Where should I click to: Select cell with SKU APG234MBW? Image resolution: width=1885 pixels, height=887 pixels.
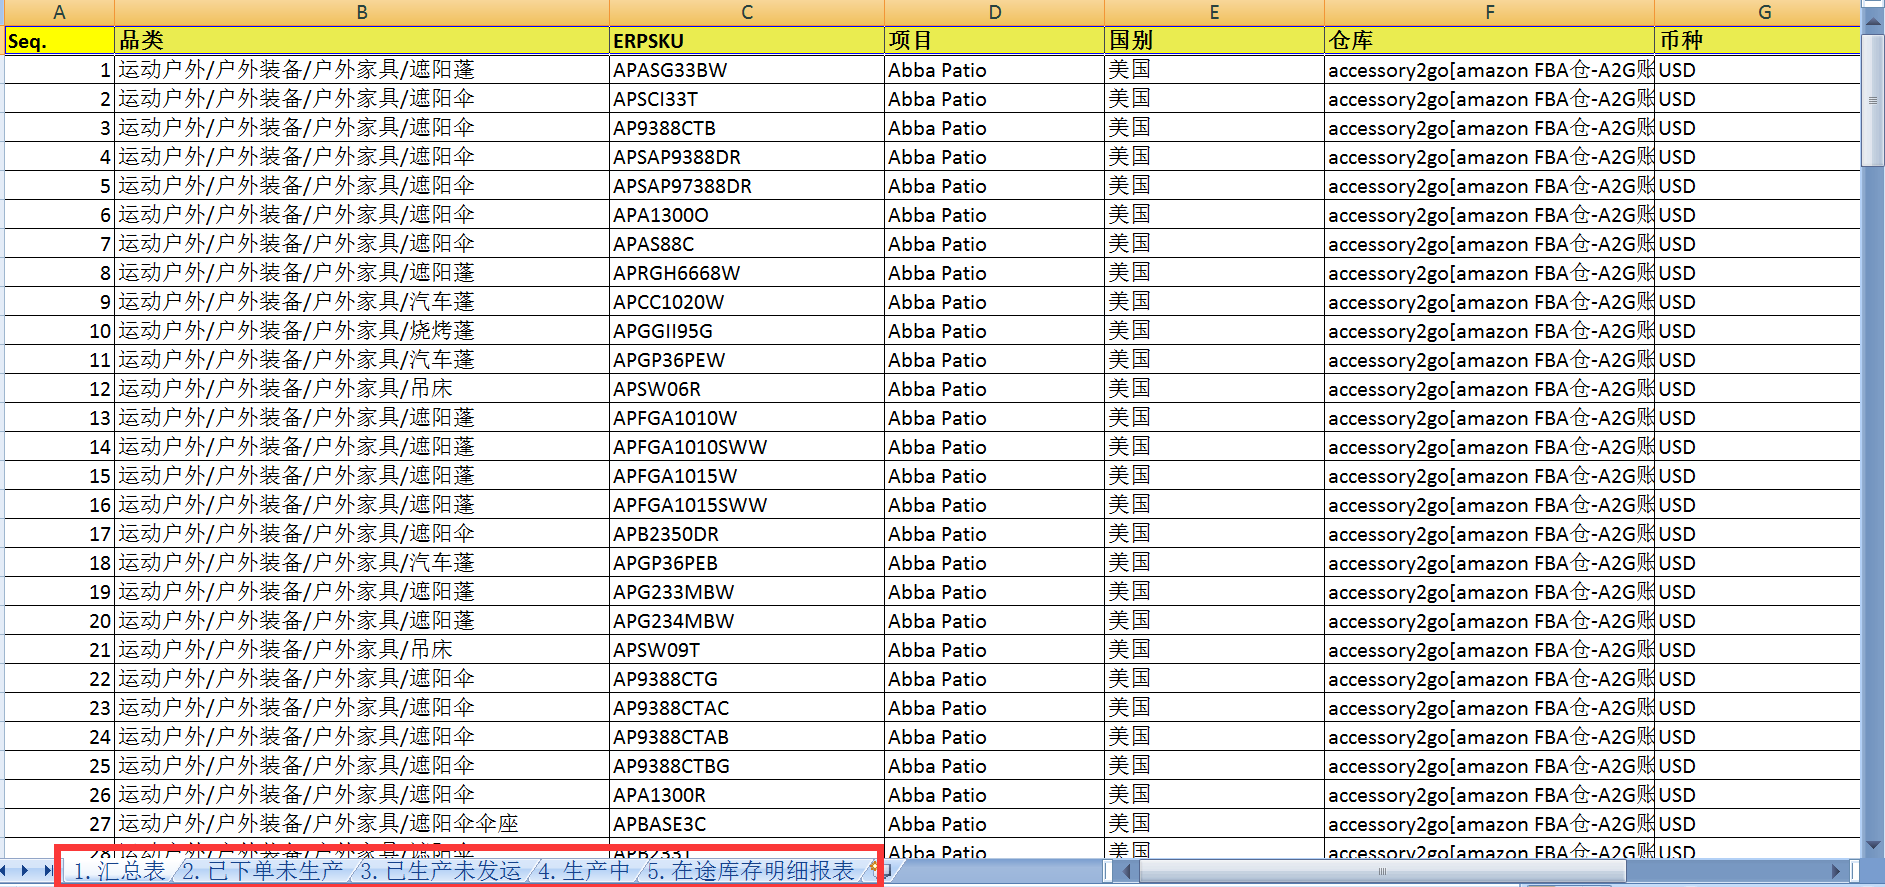point(747,621)
